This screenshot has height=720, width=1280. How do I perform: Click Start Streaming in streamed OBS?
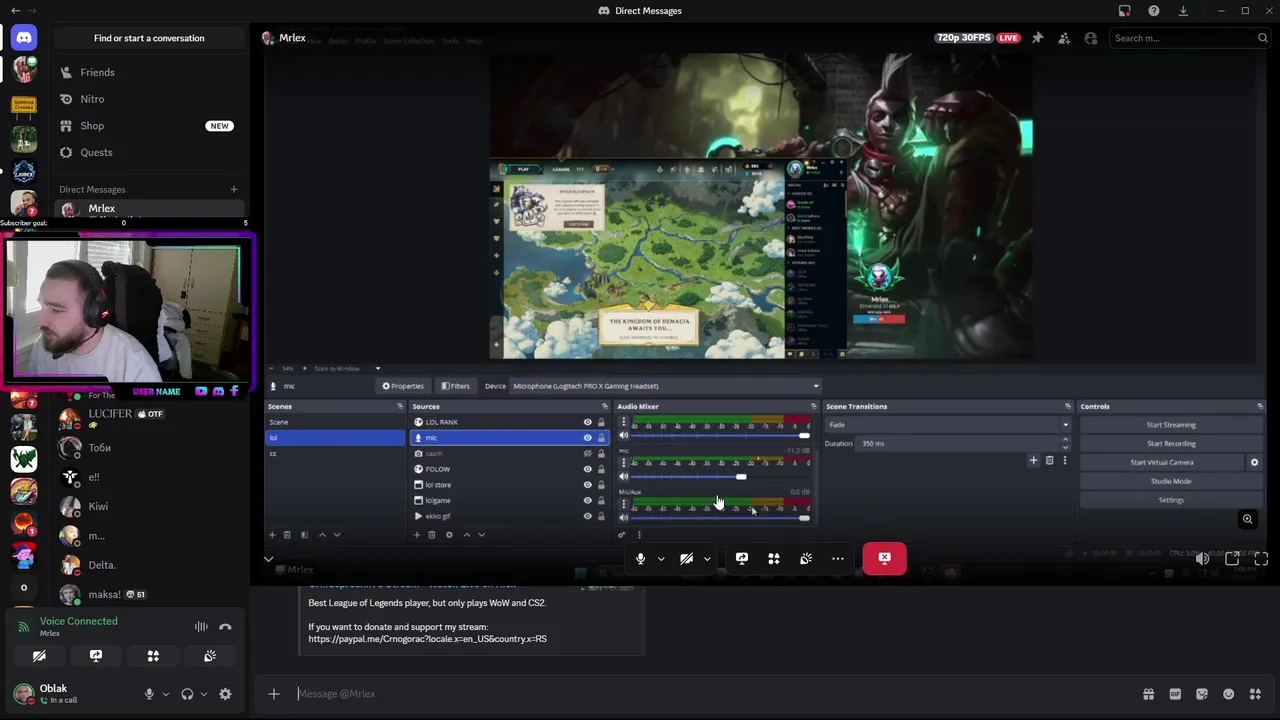pos(1171,425)
